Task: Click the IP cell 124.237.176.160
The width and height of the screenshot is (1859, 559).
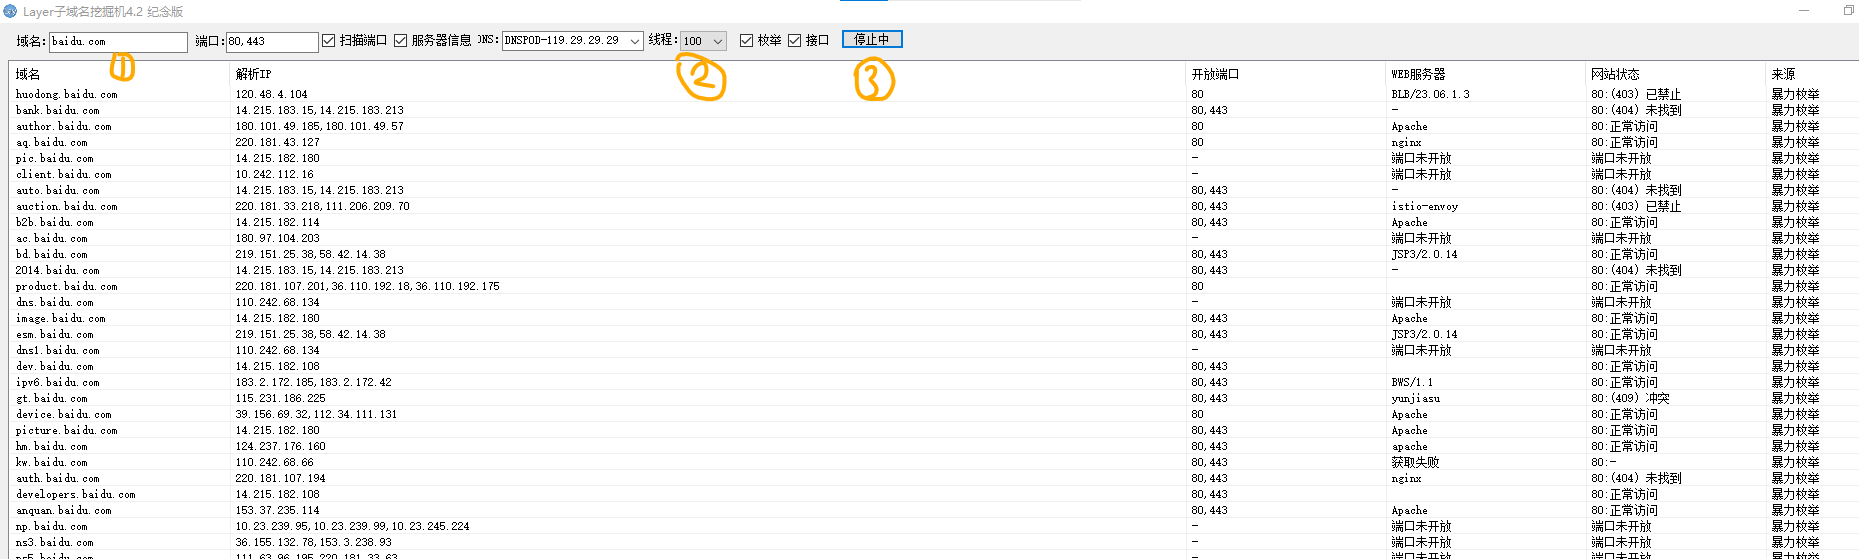Action: [x=280, y=446]
